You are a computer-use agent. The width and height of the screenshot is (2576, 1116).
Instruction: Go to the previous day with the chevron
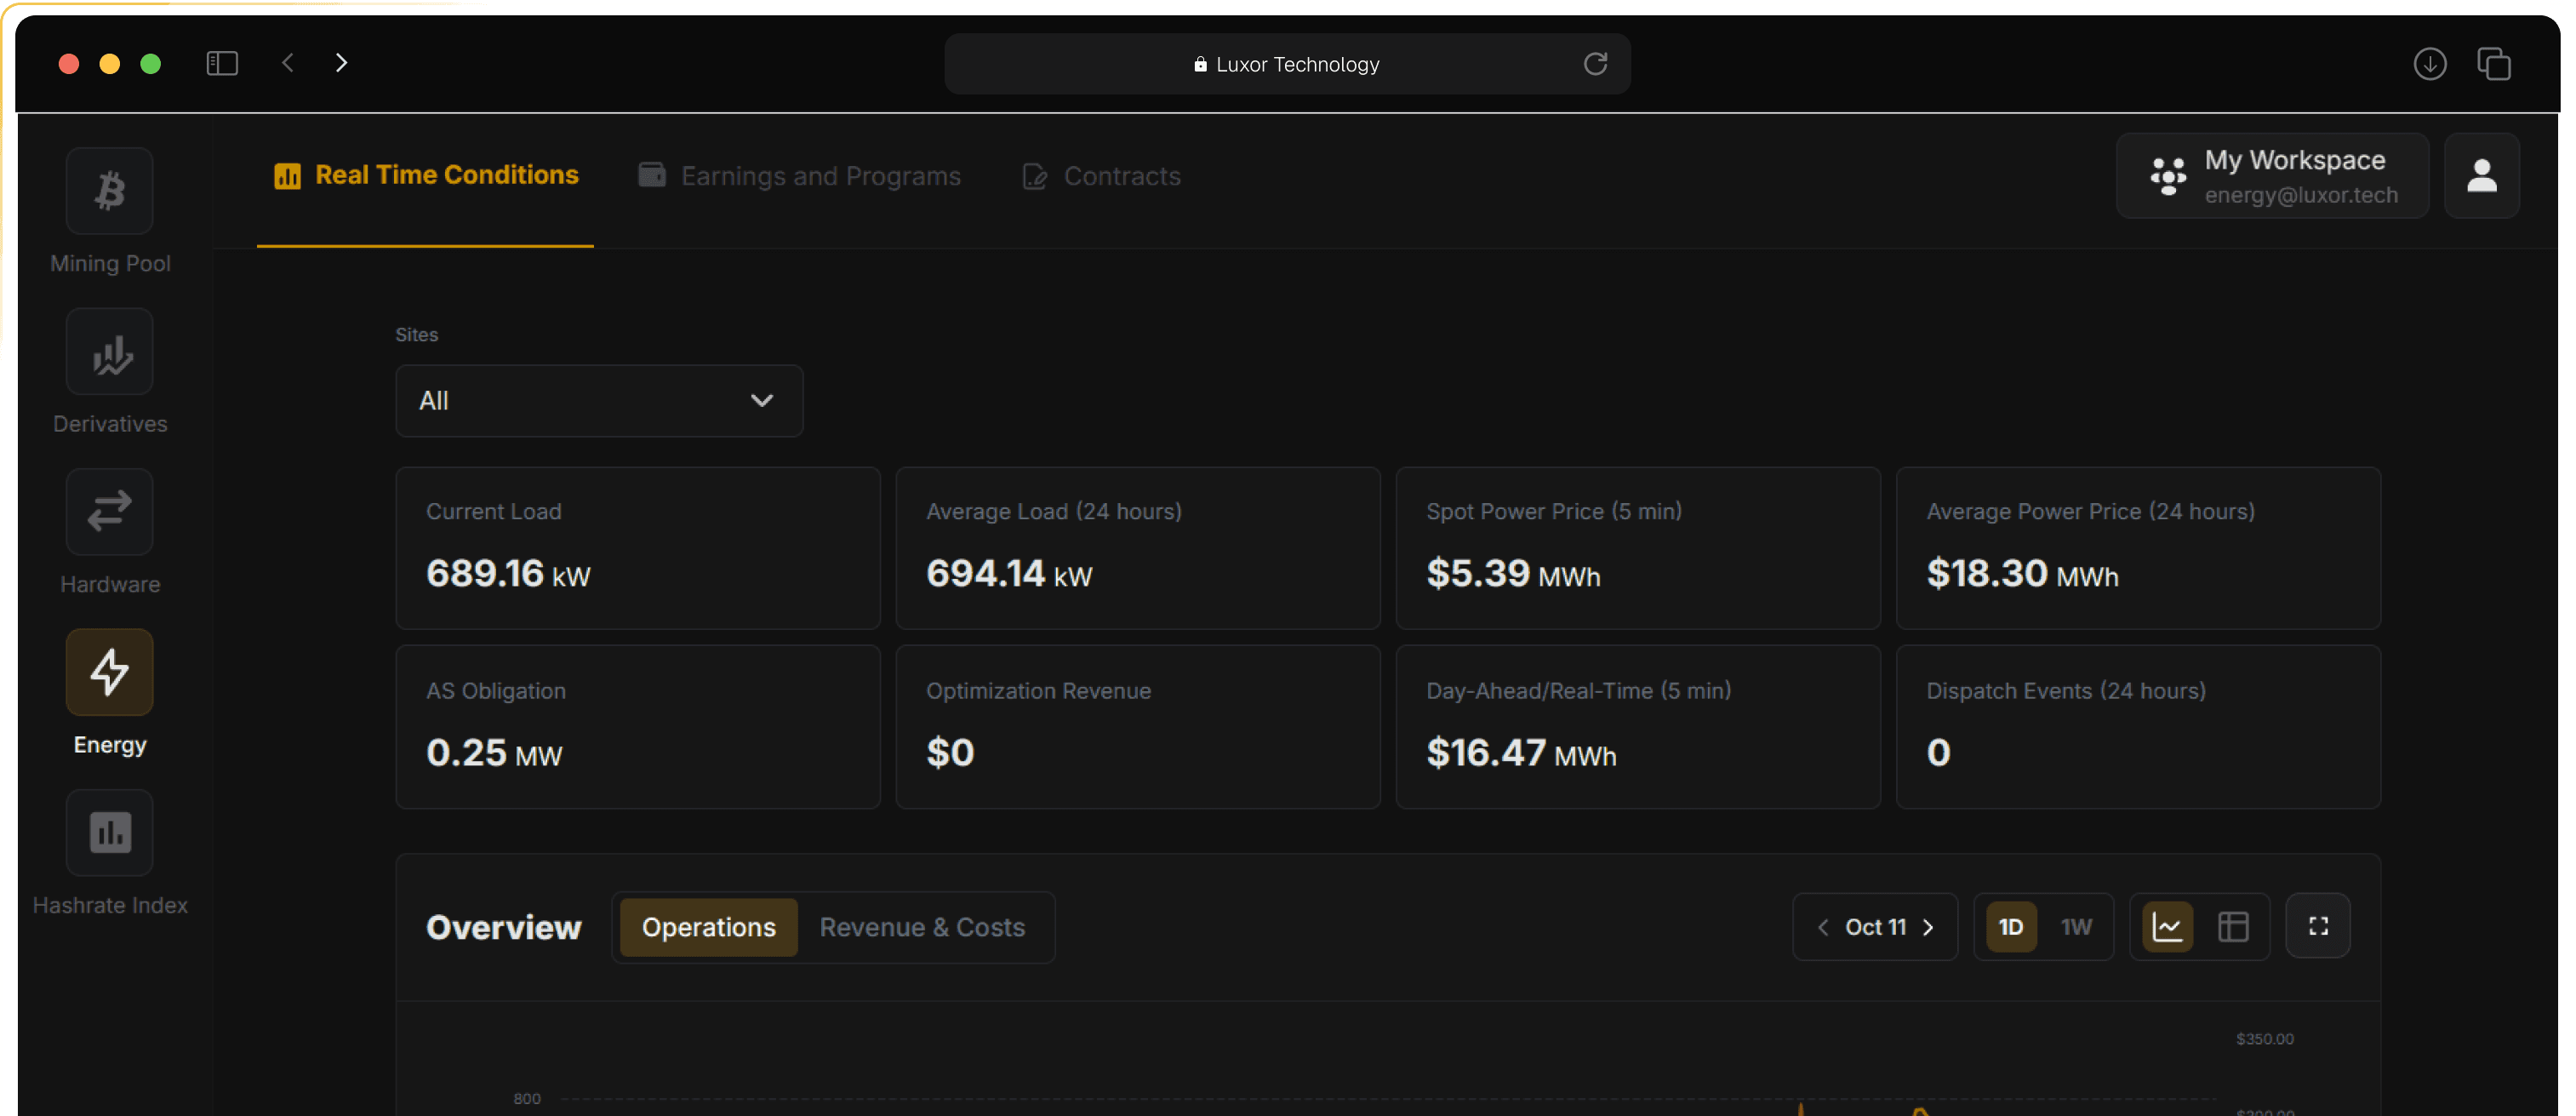(1822, 927)
